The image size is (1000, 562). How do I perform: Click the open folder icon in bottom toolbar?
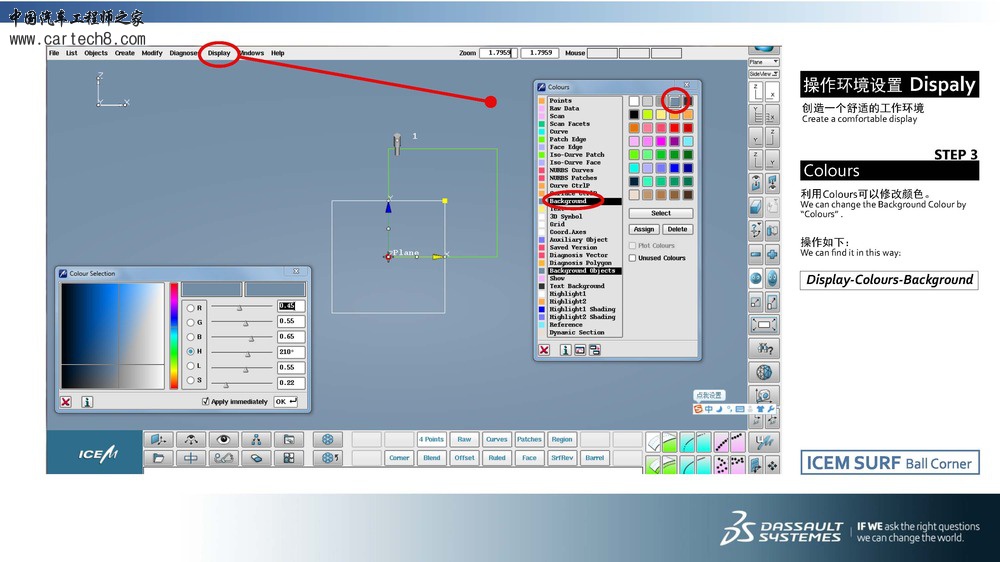pyautogui.click(x=158, y=458)
